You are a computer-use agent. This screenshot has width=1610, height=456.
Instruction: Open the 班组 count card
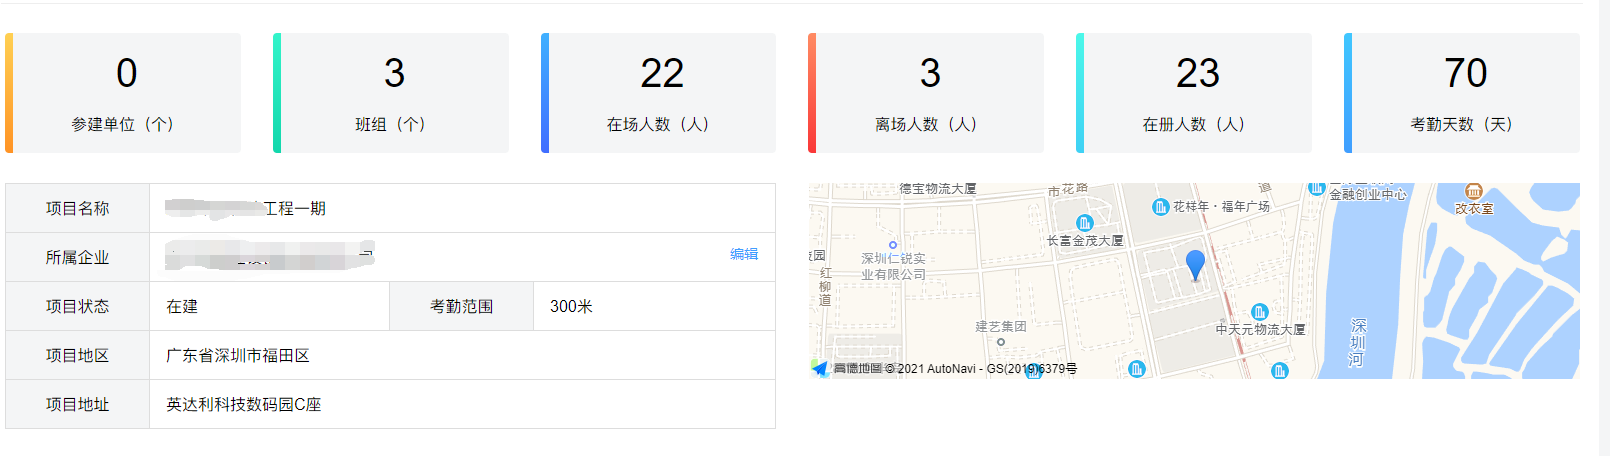(391, 93)
